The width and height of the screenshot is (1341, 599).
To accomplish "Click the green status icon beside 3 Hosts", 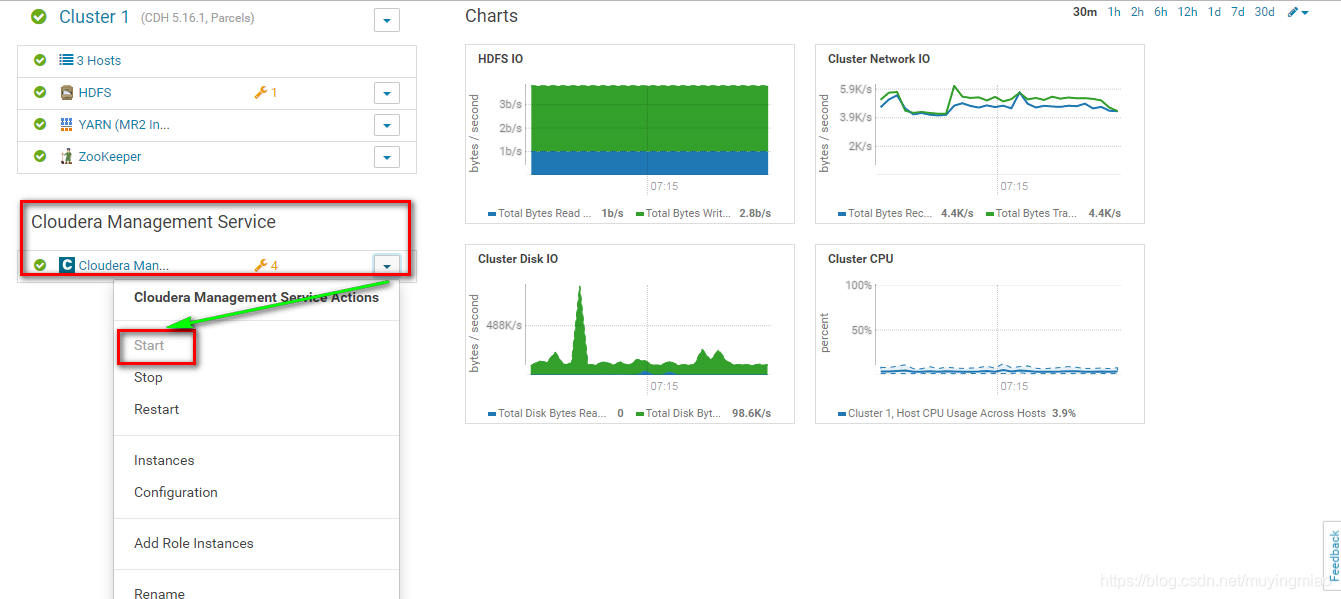I will (40, 60).
